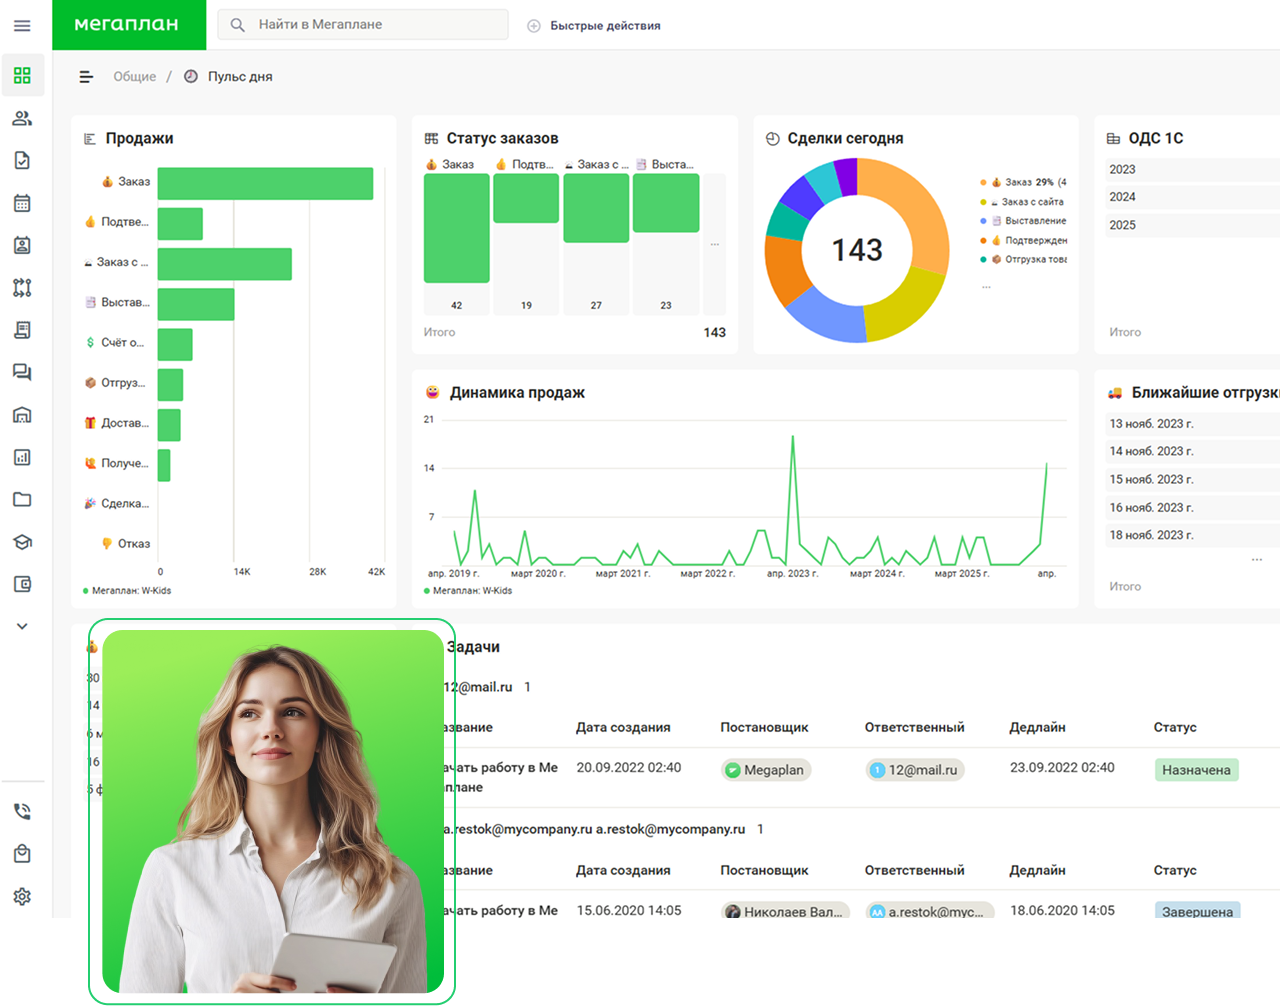Viewport: 1280px width, 1006px height.
Task: Expand more sidebar items chevron
Action: (x=22, y=626)
